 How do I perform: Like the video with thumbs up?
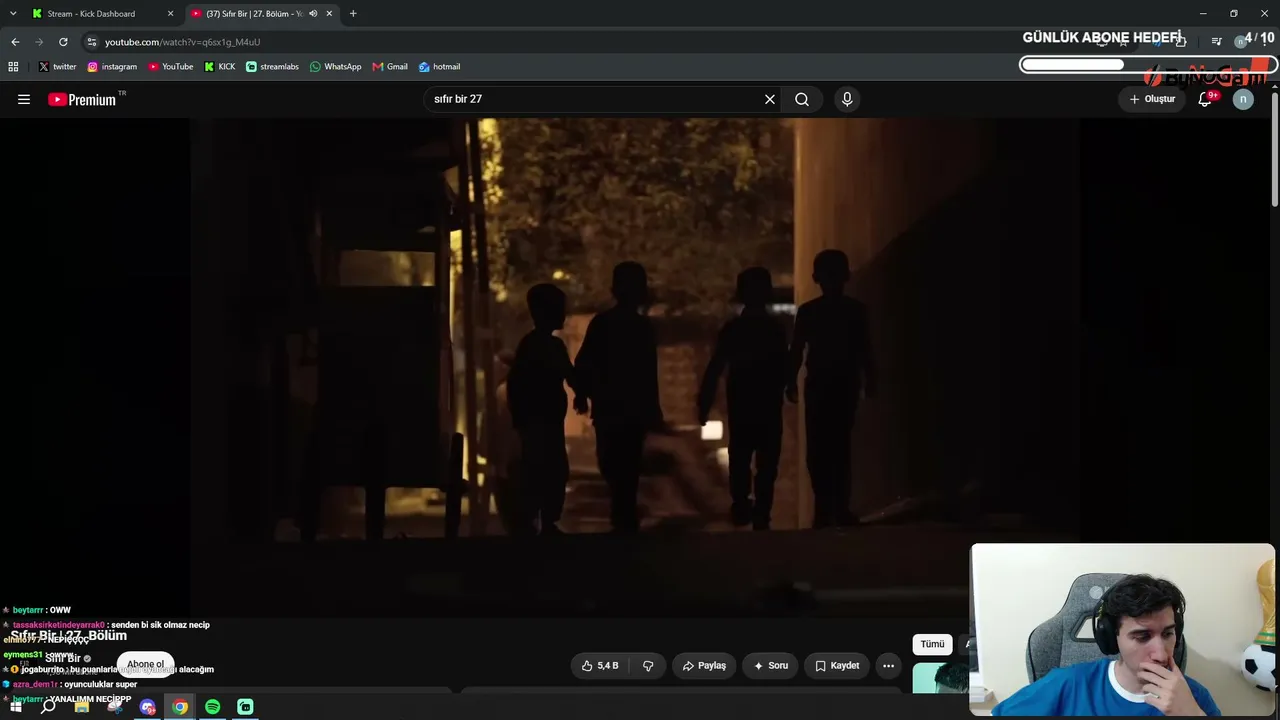(600, 666)
